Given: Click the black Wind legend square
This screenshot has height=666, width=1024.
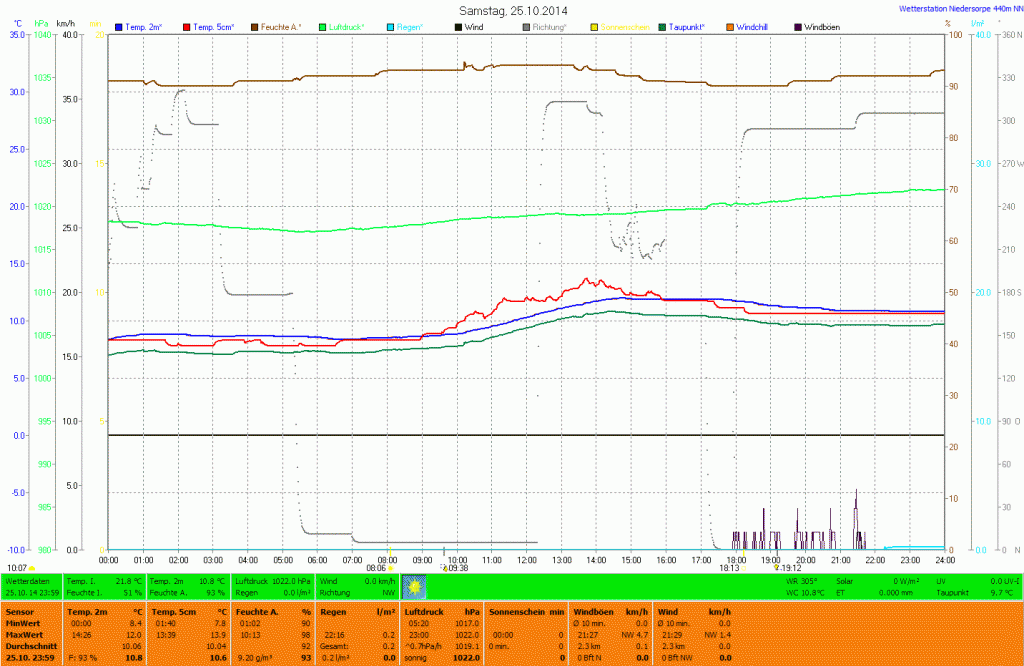Looking at the screenshot, I should (457, 25).
